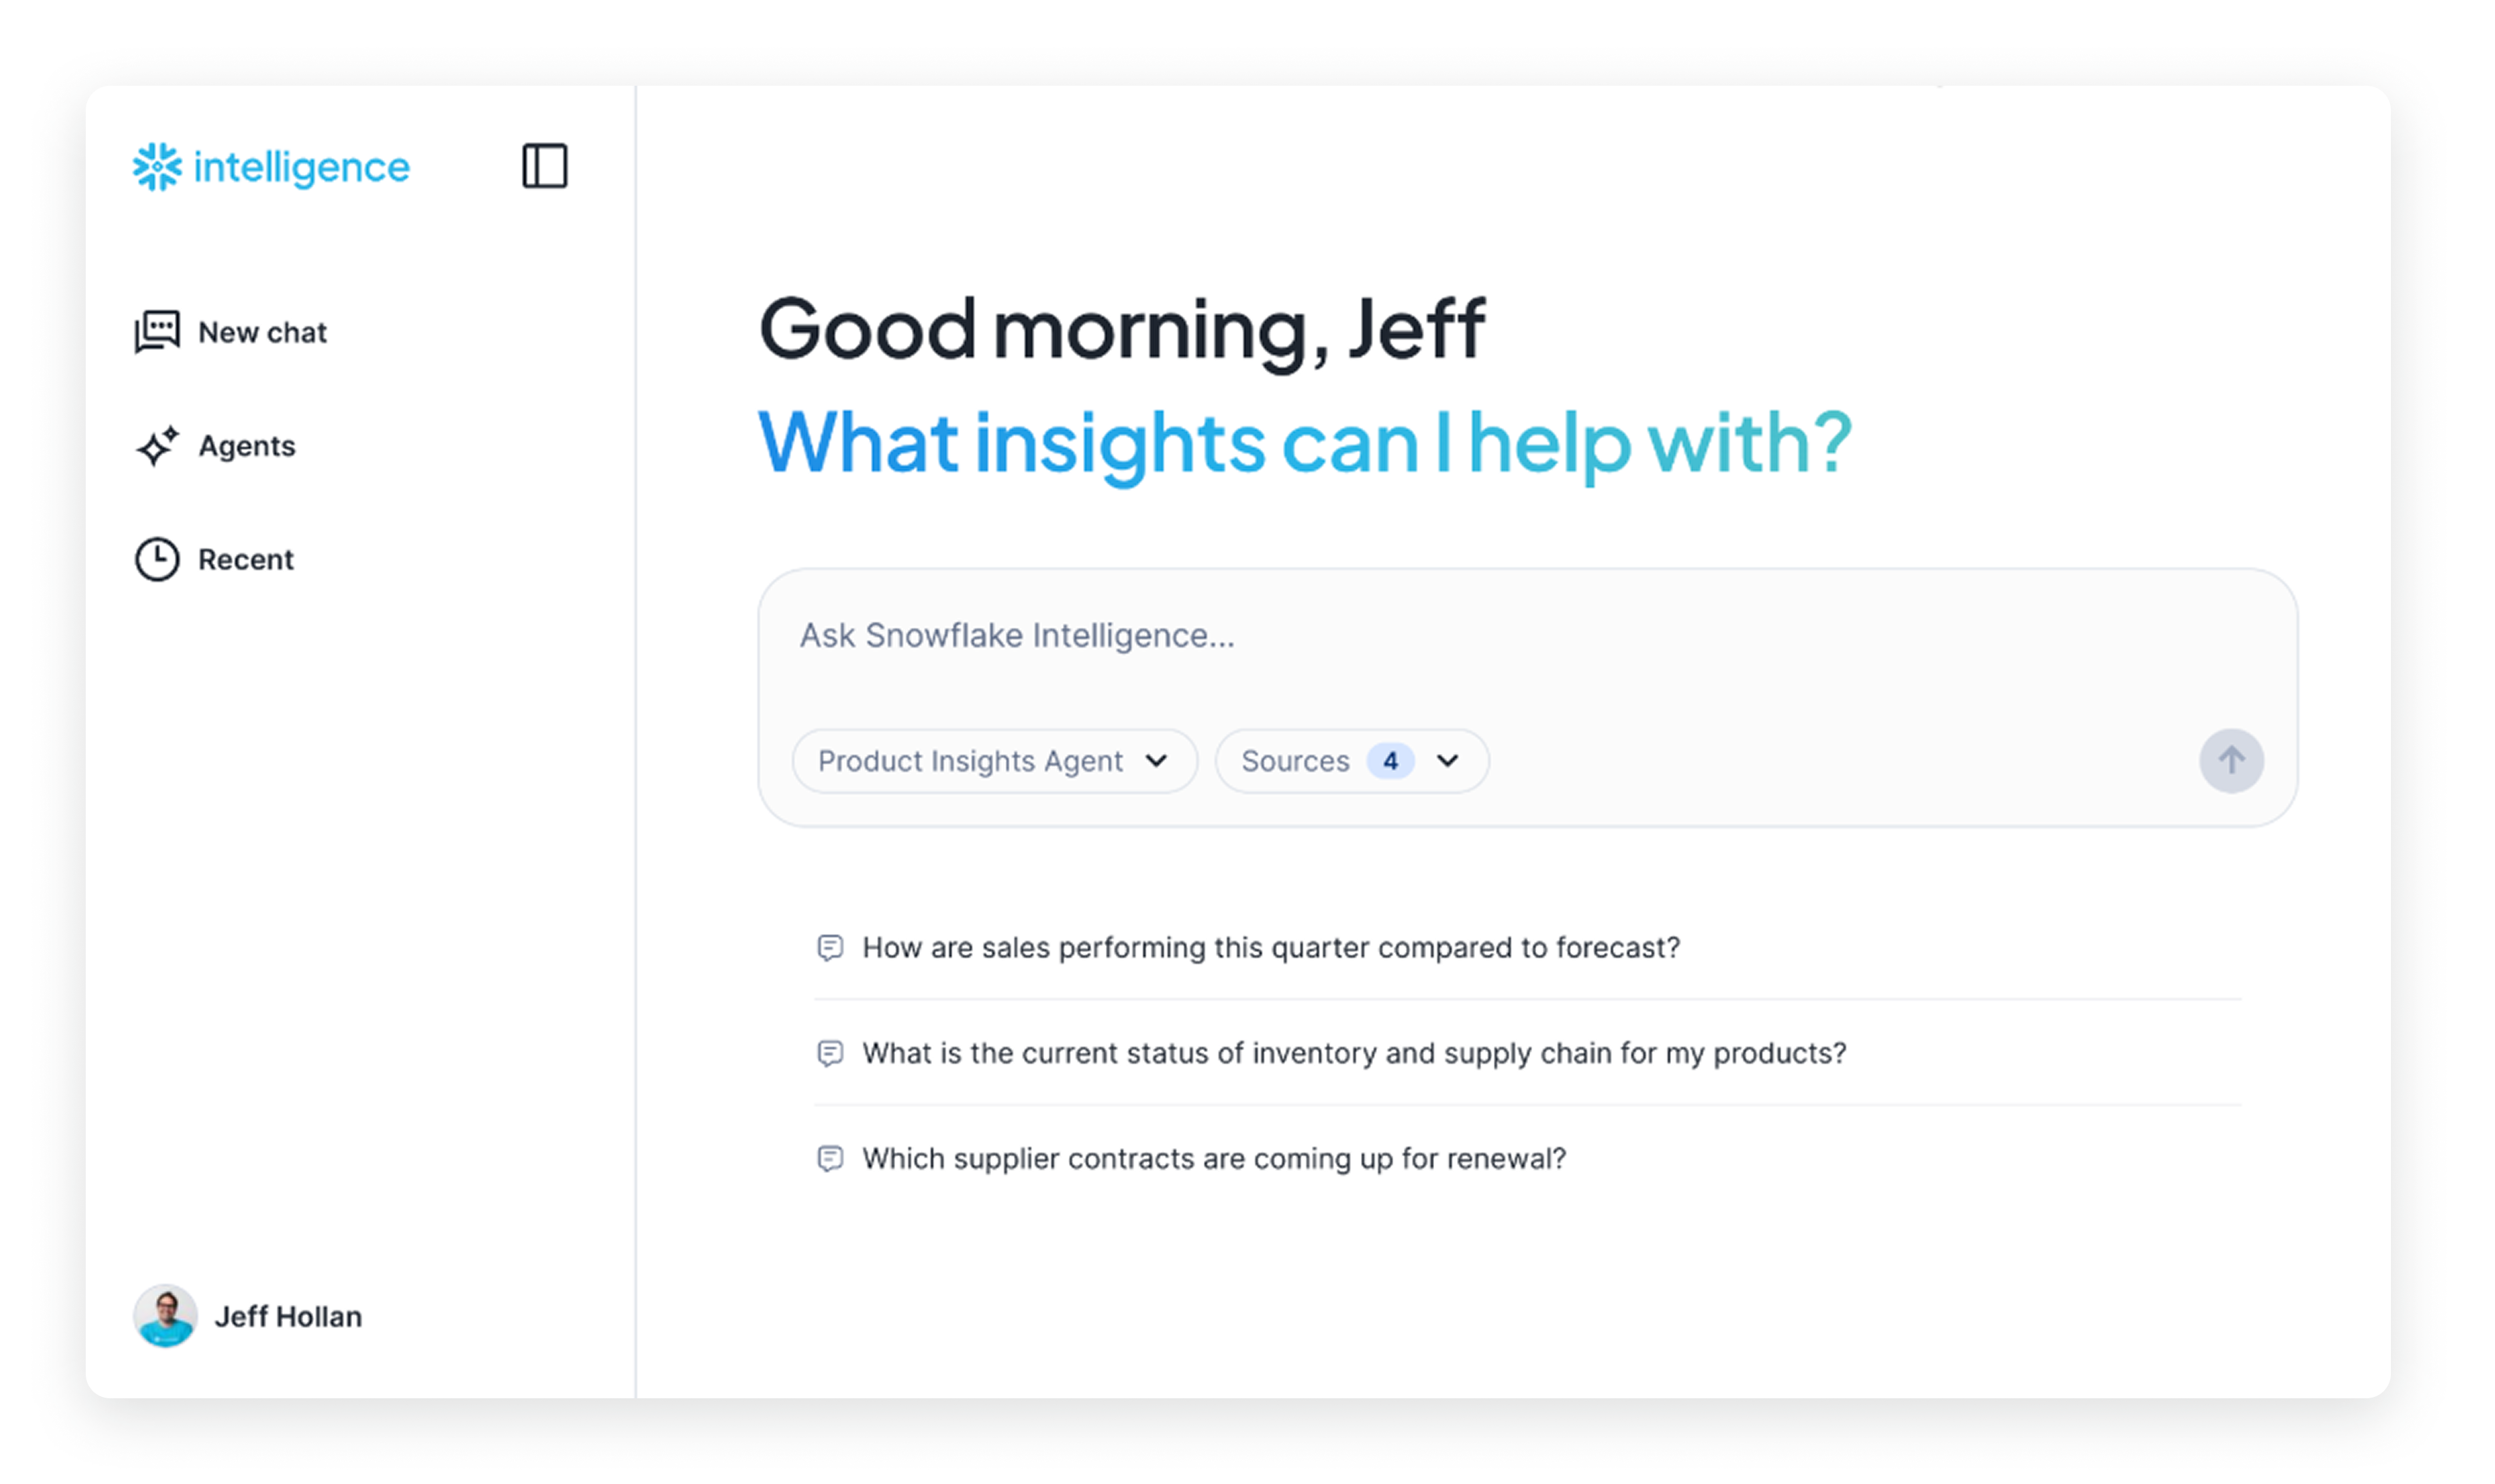Viewport: 2495px width, 1484px height.
Task: Select the sales vs forecast suggestion
Action: (x=1270, y=947)
